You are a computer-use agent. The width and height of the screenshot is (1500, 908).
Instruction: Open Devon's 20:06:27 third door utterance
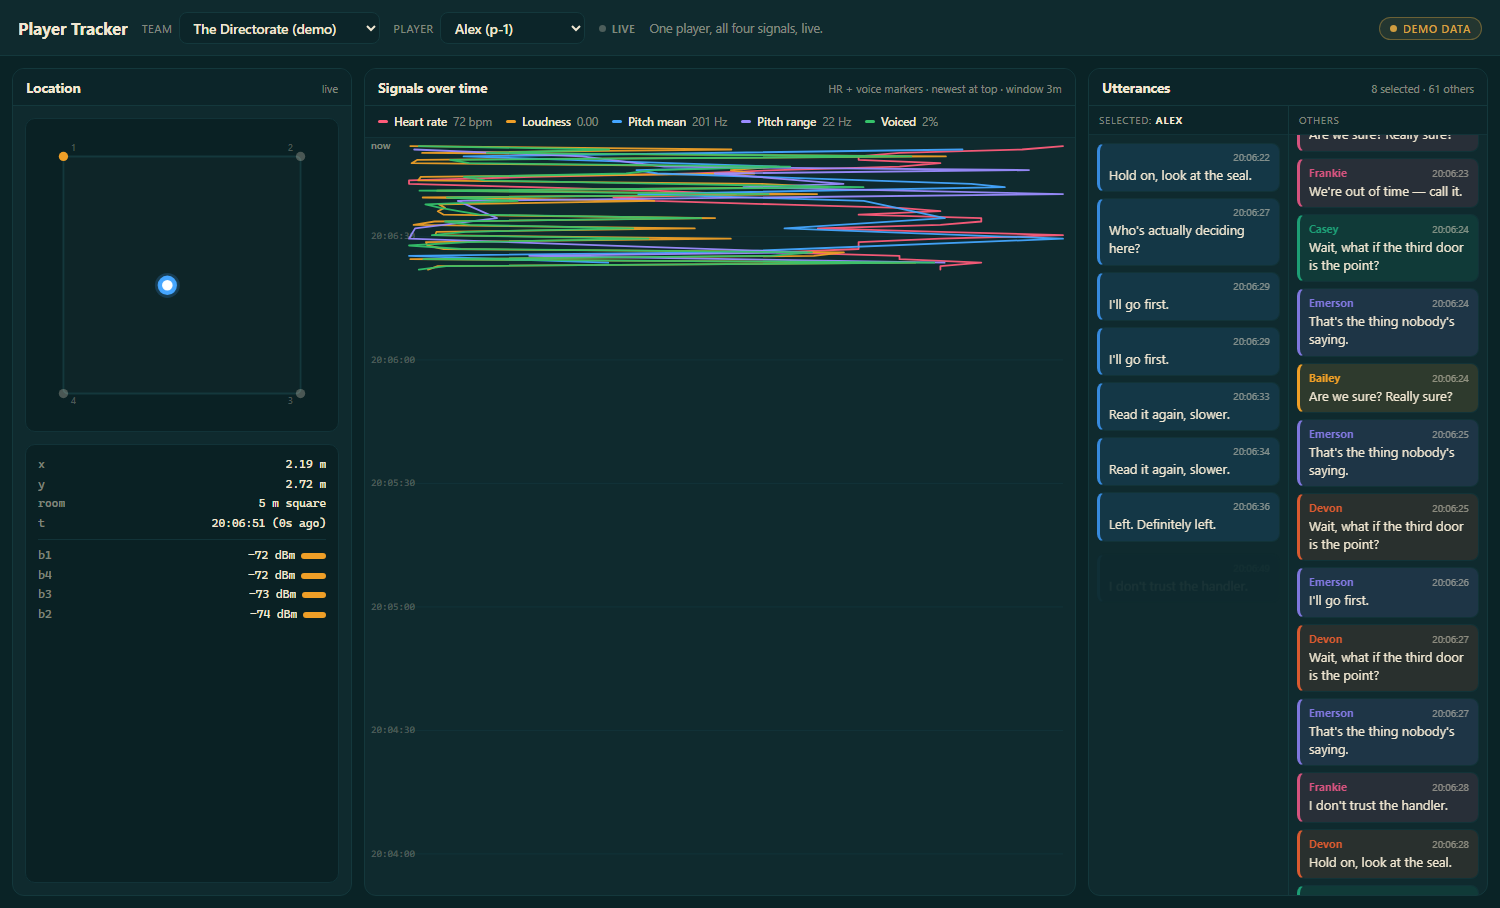click(x=1387, y=658)
